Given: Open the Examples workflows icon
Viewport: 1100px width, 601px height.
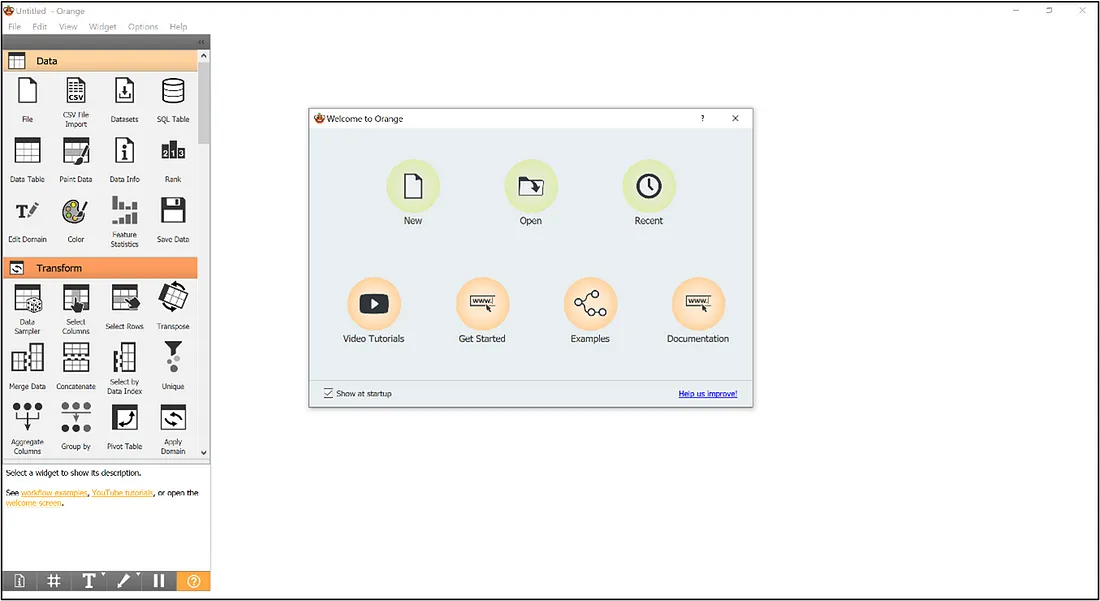Looking at the screenshot, I should 590,304.
